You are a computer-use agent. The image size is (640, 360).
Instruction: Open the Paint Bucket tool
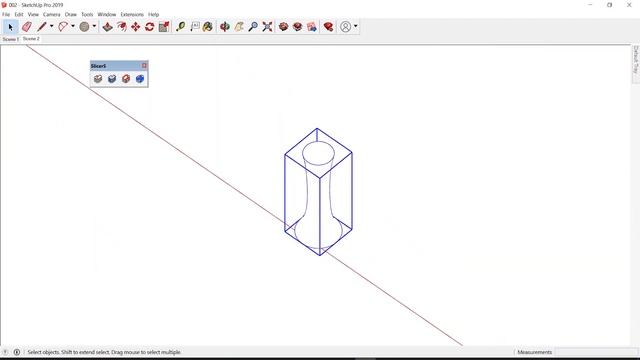pyautogui.click(x=208, y=27)
